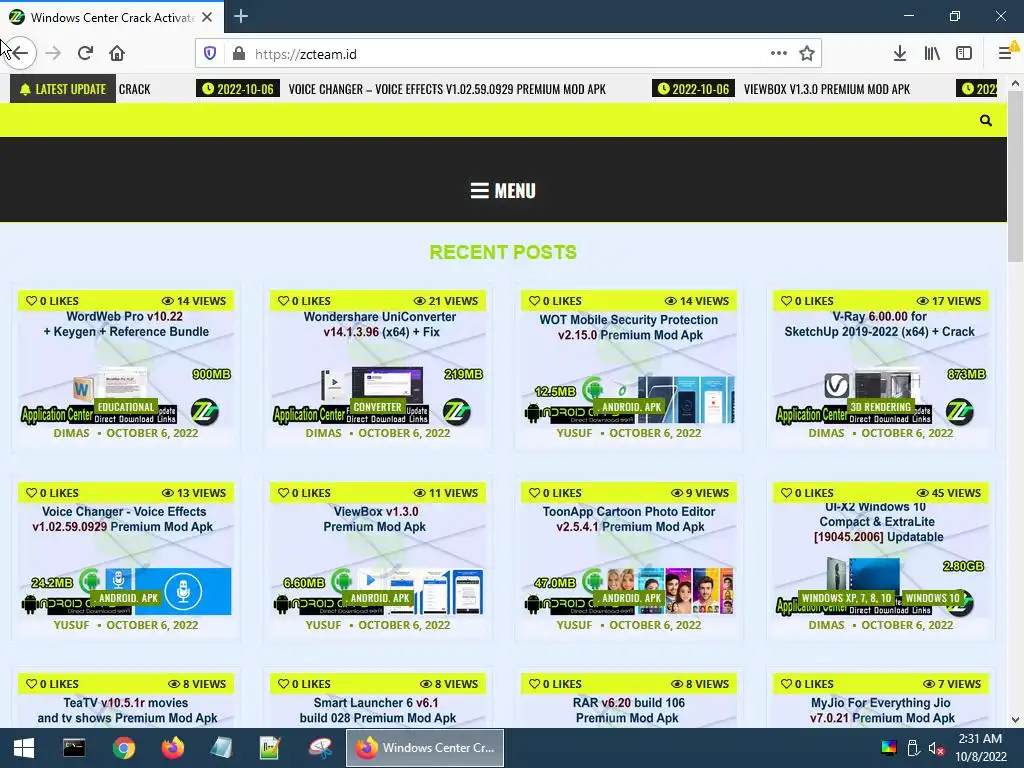
Task: Open author DIMAS on WordWeb post
Action: tap(71, 433)
